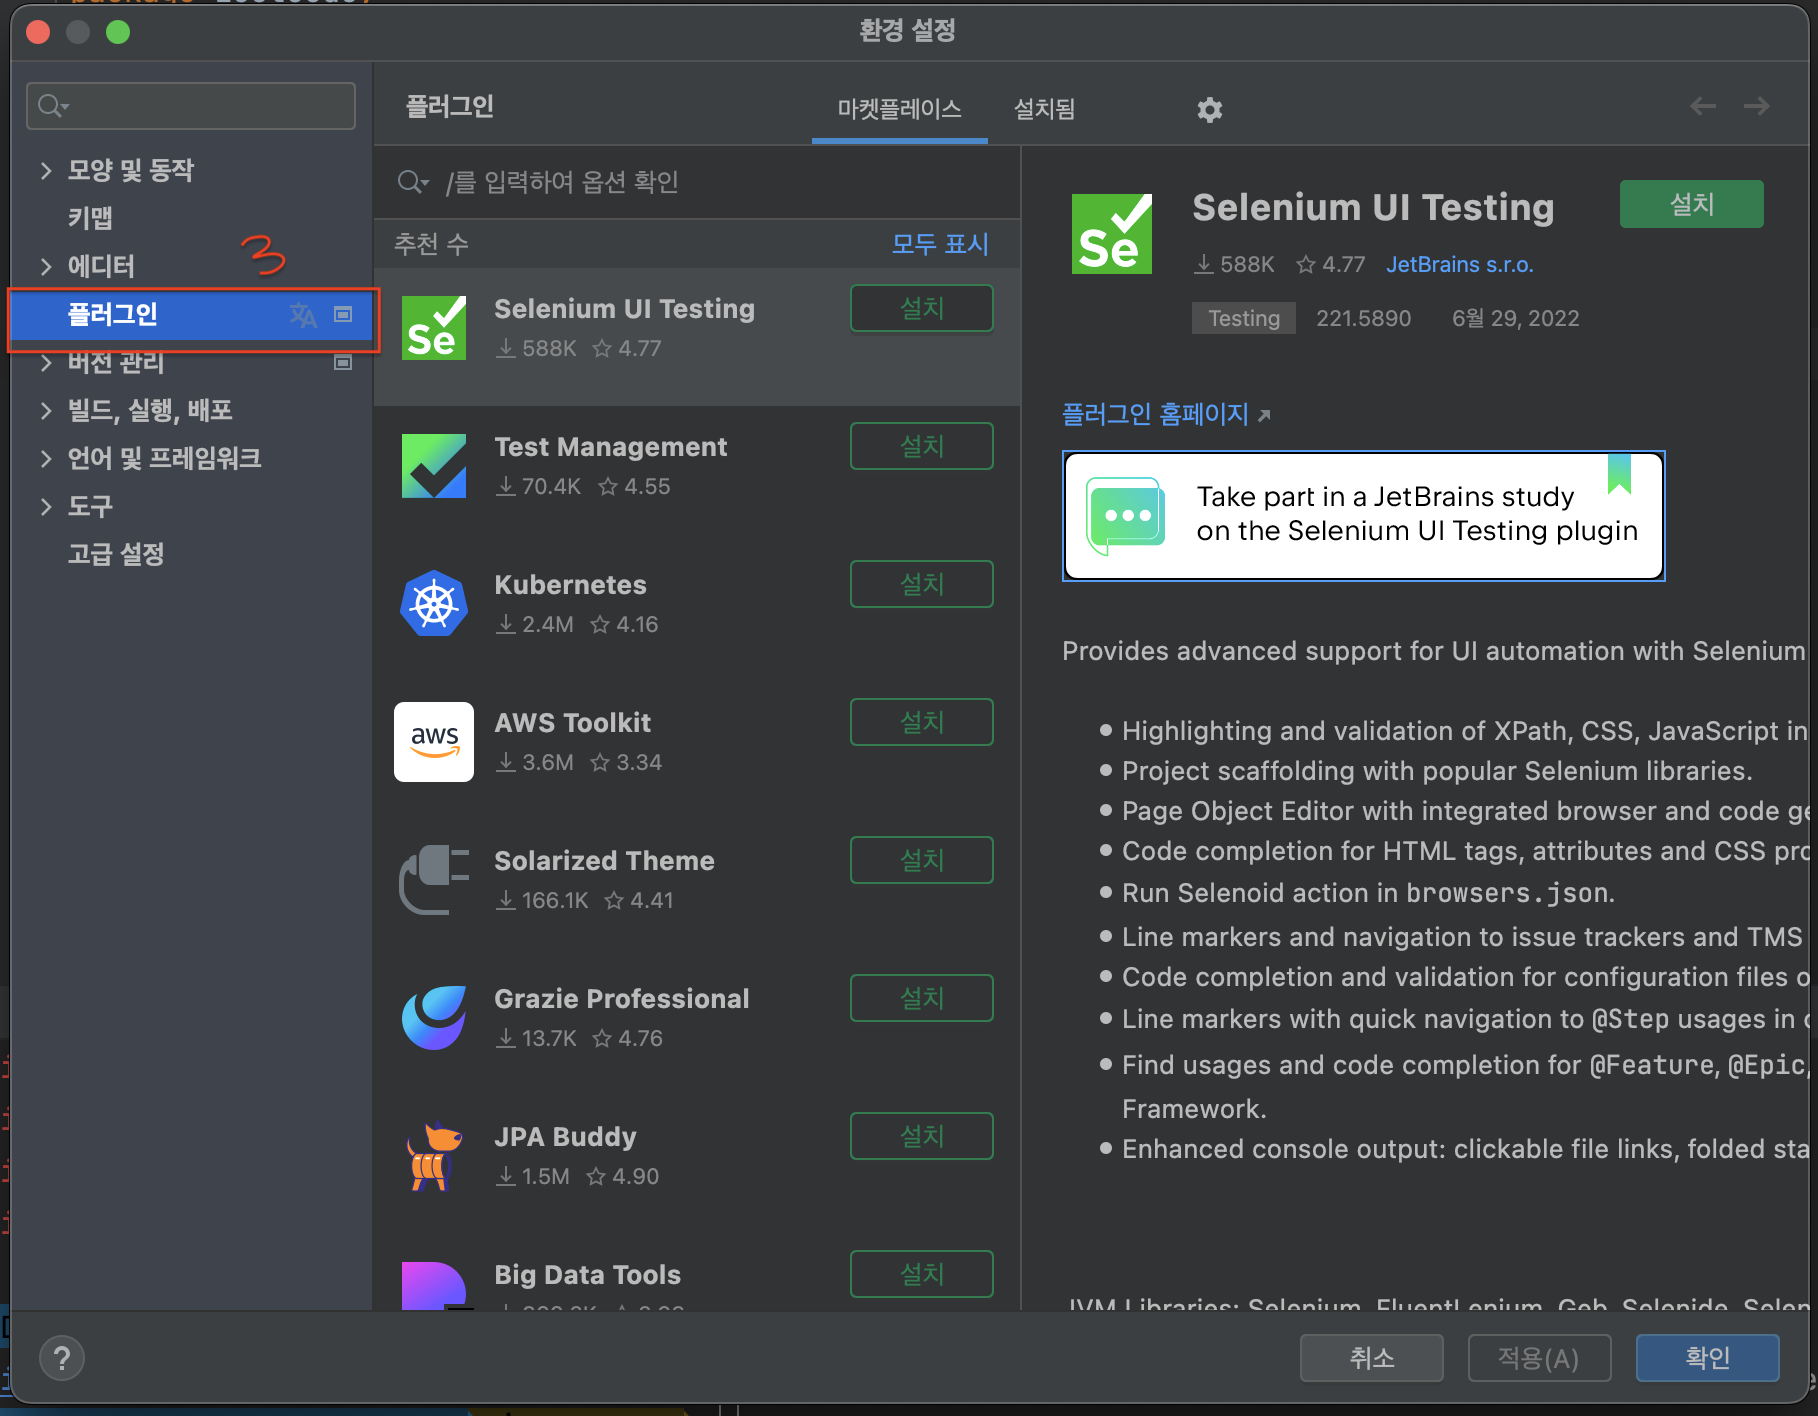Expand the 버전 관리 tree node
This screenshot has height=1416, width=1818.
tap(46, 362)
